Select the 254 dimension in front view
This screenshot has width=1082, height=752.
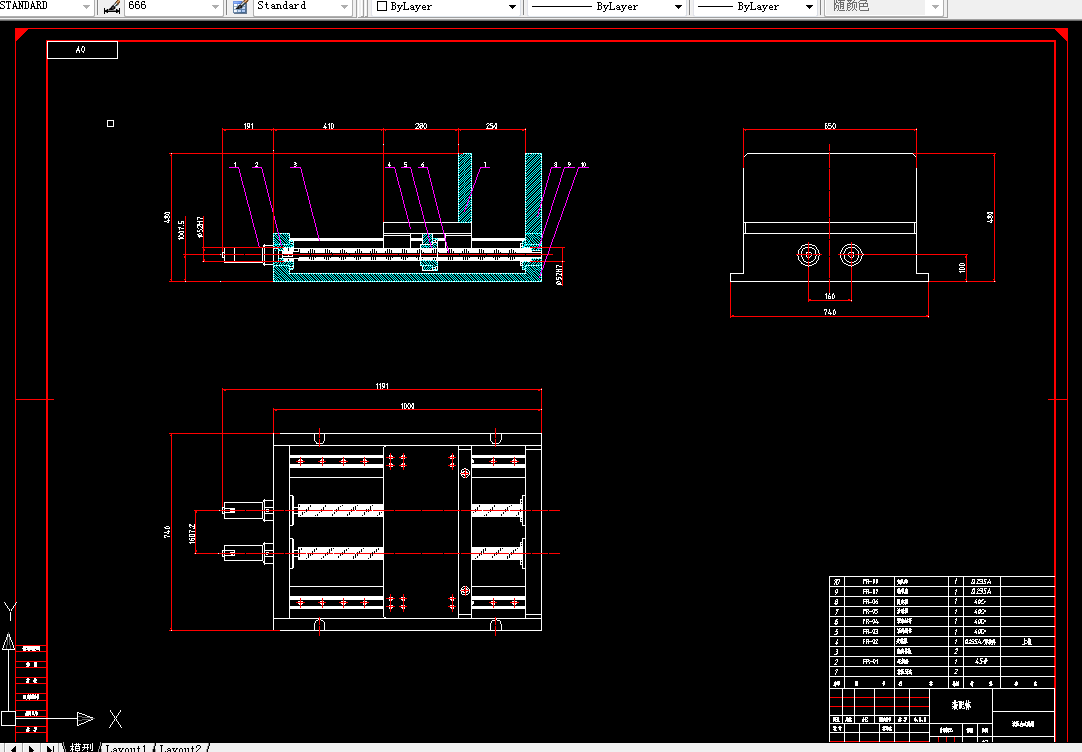[x=491, y=126]
